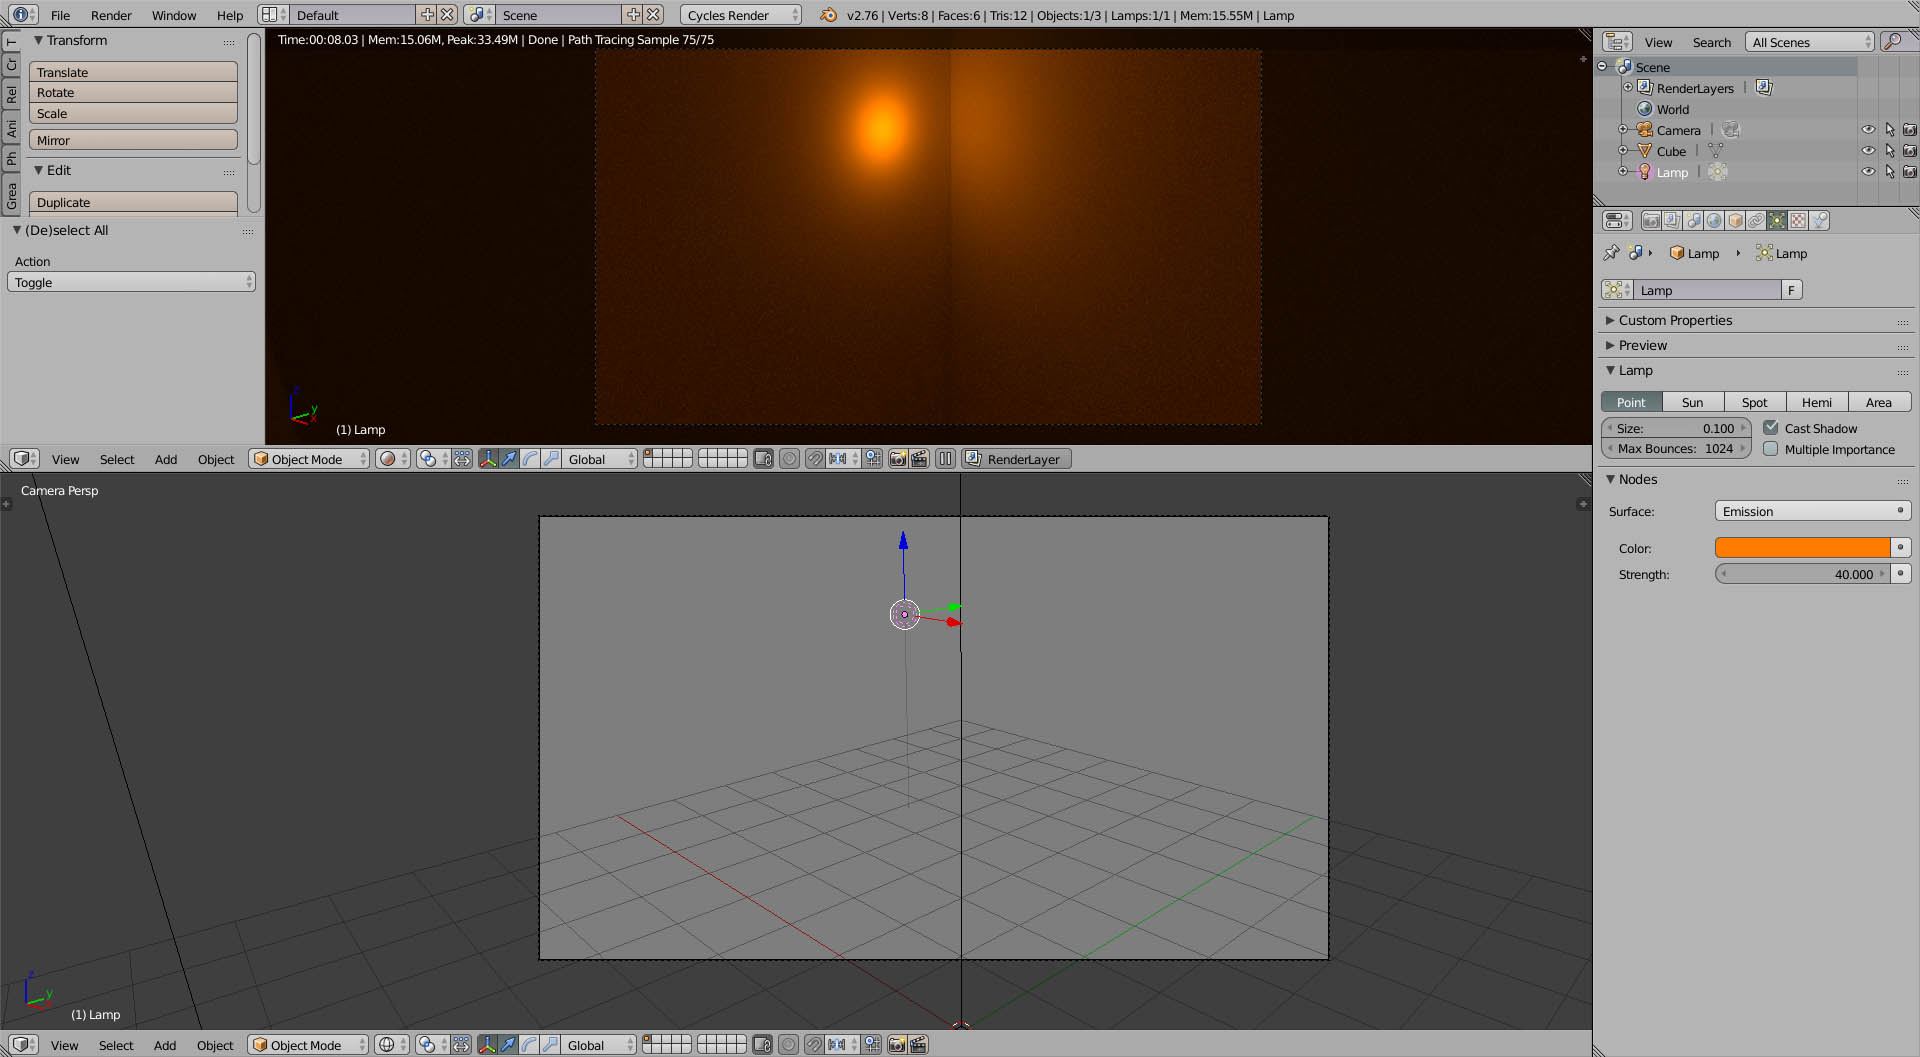Add a new scene

pos(633,15)
